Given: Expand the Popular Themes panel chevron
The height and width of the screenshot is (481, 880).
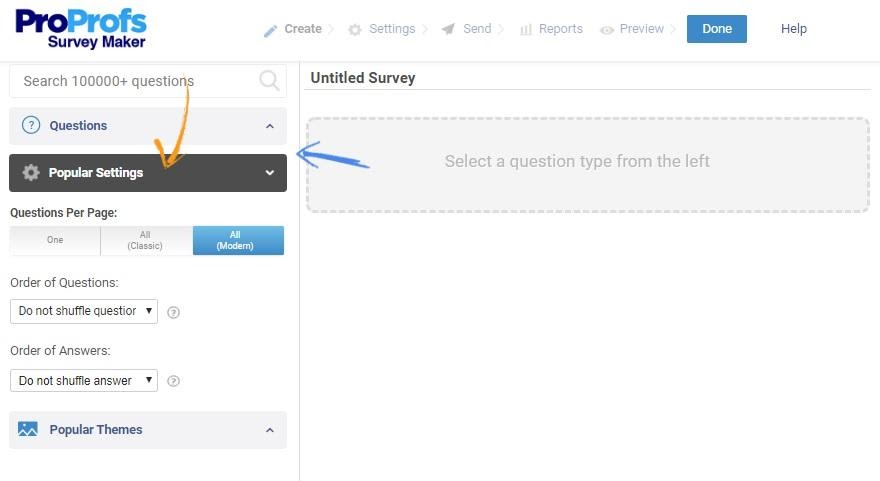Looking at the screenshot, I should (x=269, y=430).
